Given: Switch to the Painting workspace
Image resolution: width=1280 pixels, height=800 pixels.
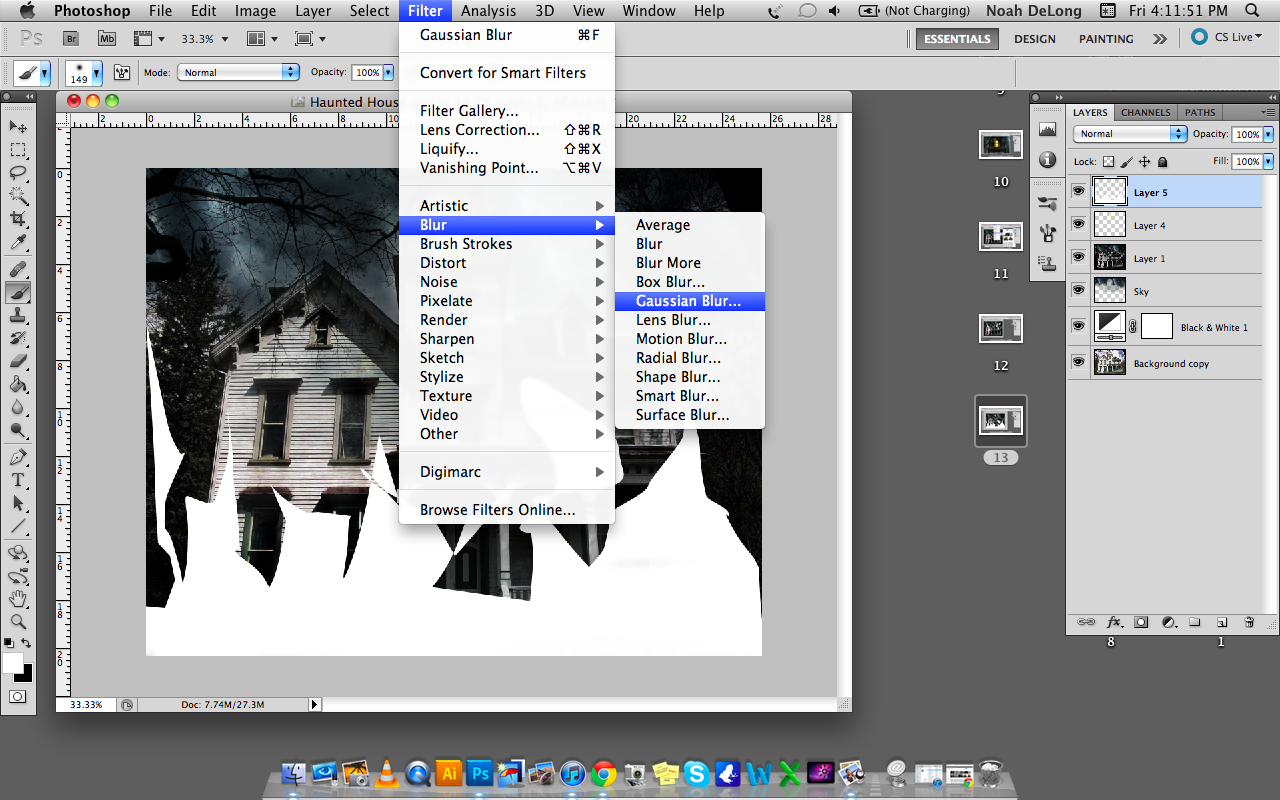Looking at the screenshot, I should tap(1106, 39).
